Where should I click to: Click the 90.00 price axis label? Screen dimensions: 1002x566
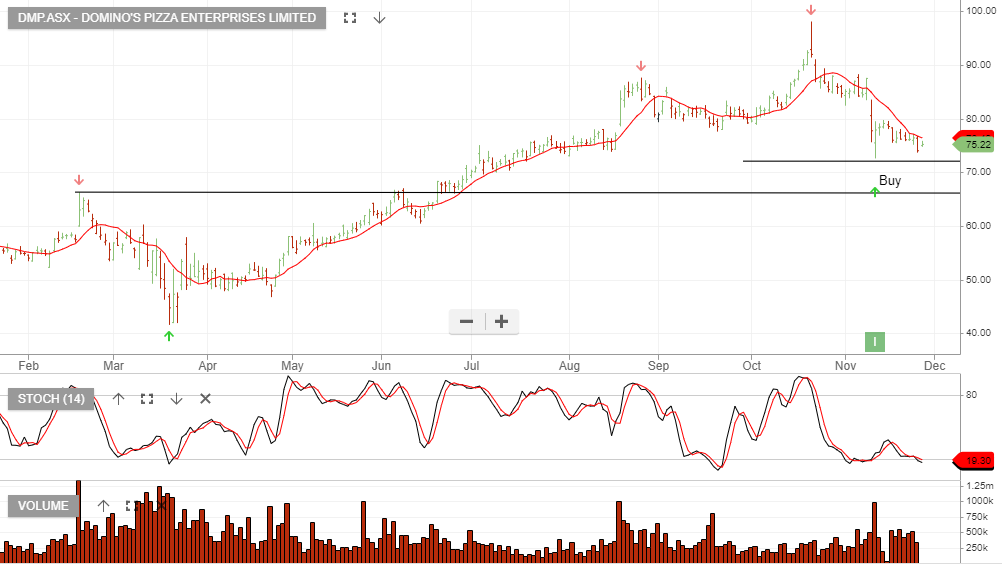pyautogui.click(x=978, y=65)
